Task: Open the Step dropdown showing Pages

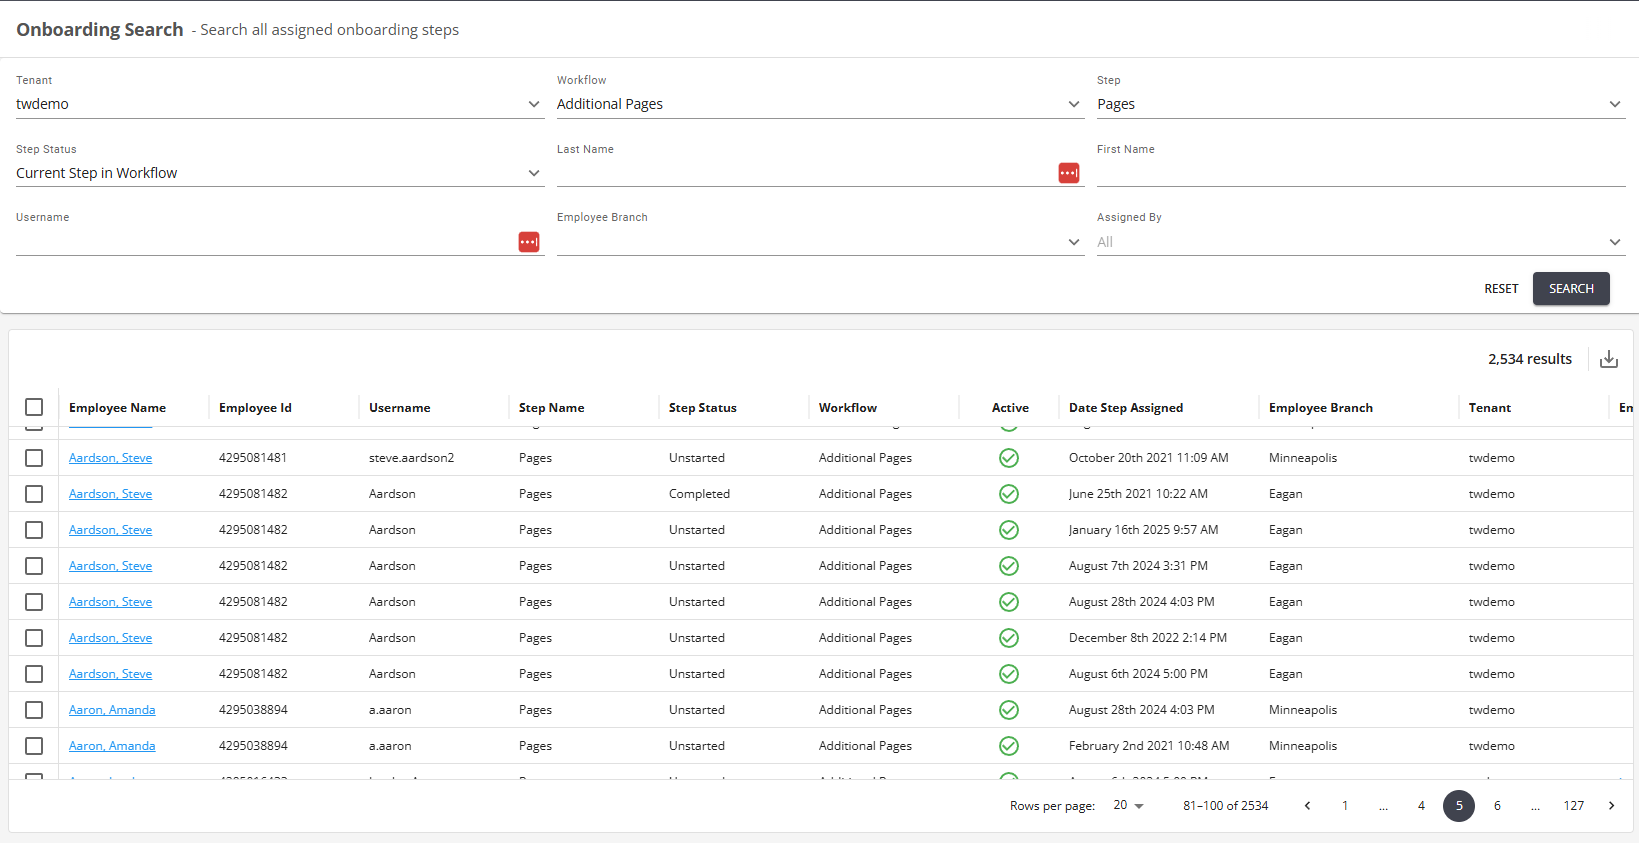Action: pos(1361,104)
